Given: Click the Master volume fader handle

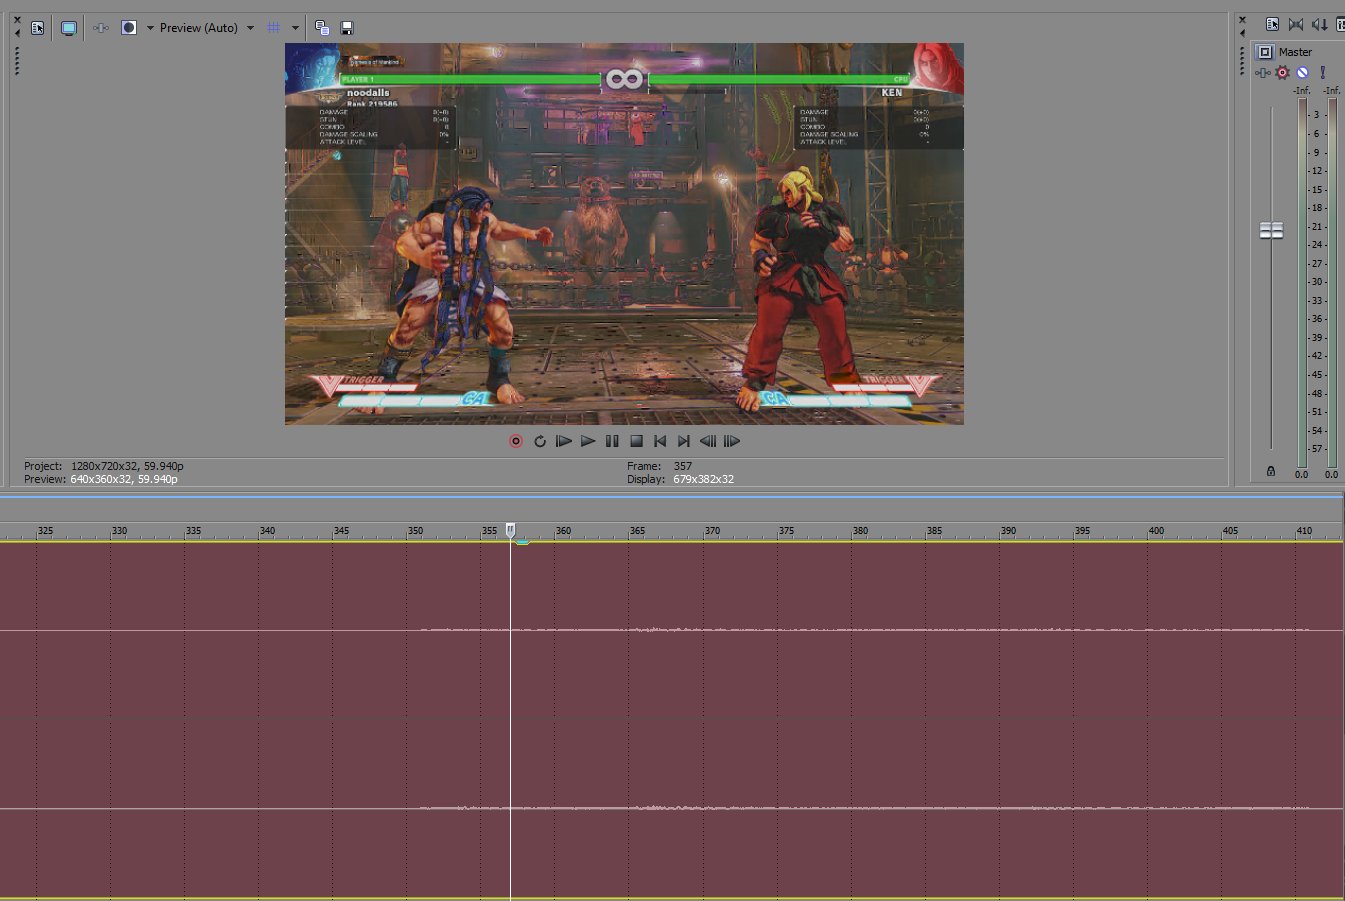Looking at the screenshot, I should (1271, 231).
